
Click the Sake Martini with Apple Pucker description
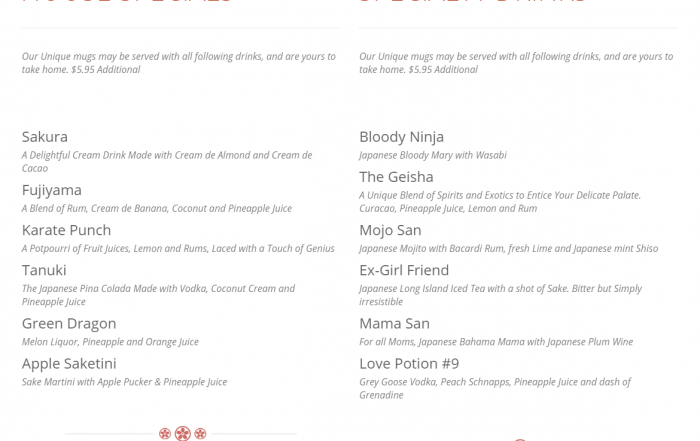[x=124, y=382]
